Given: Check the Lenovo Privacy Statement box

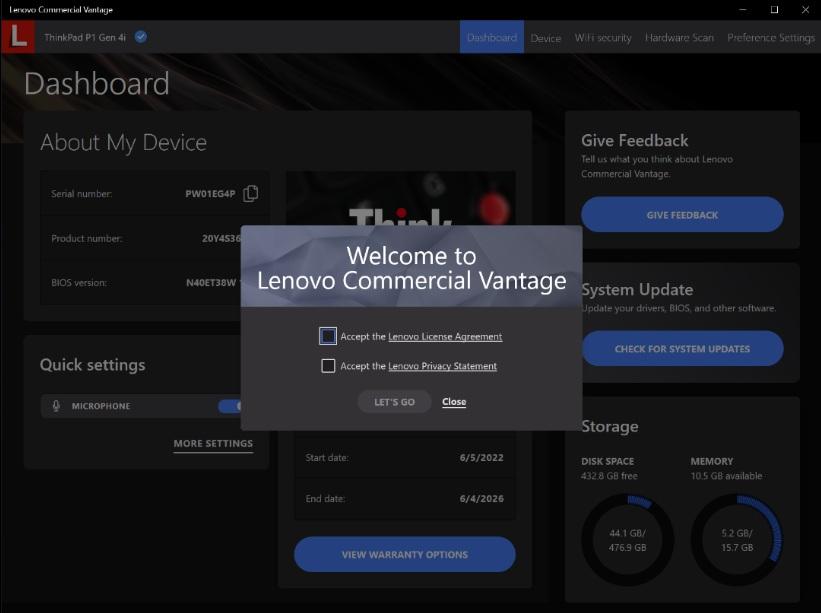Looking at the screenshot, I should 329,365.
